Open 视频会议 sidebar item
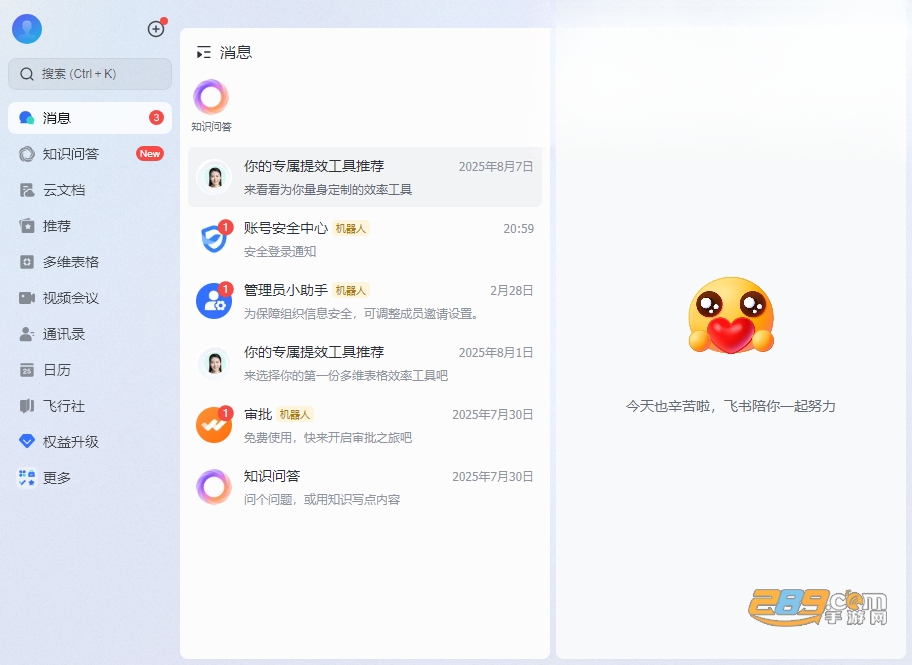 click(x=90, y=298)
